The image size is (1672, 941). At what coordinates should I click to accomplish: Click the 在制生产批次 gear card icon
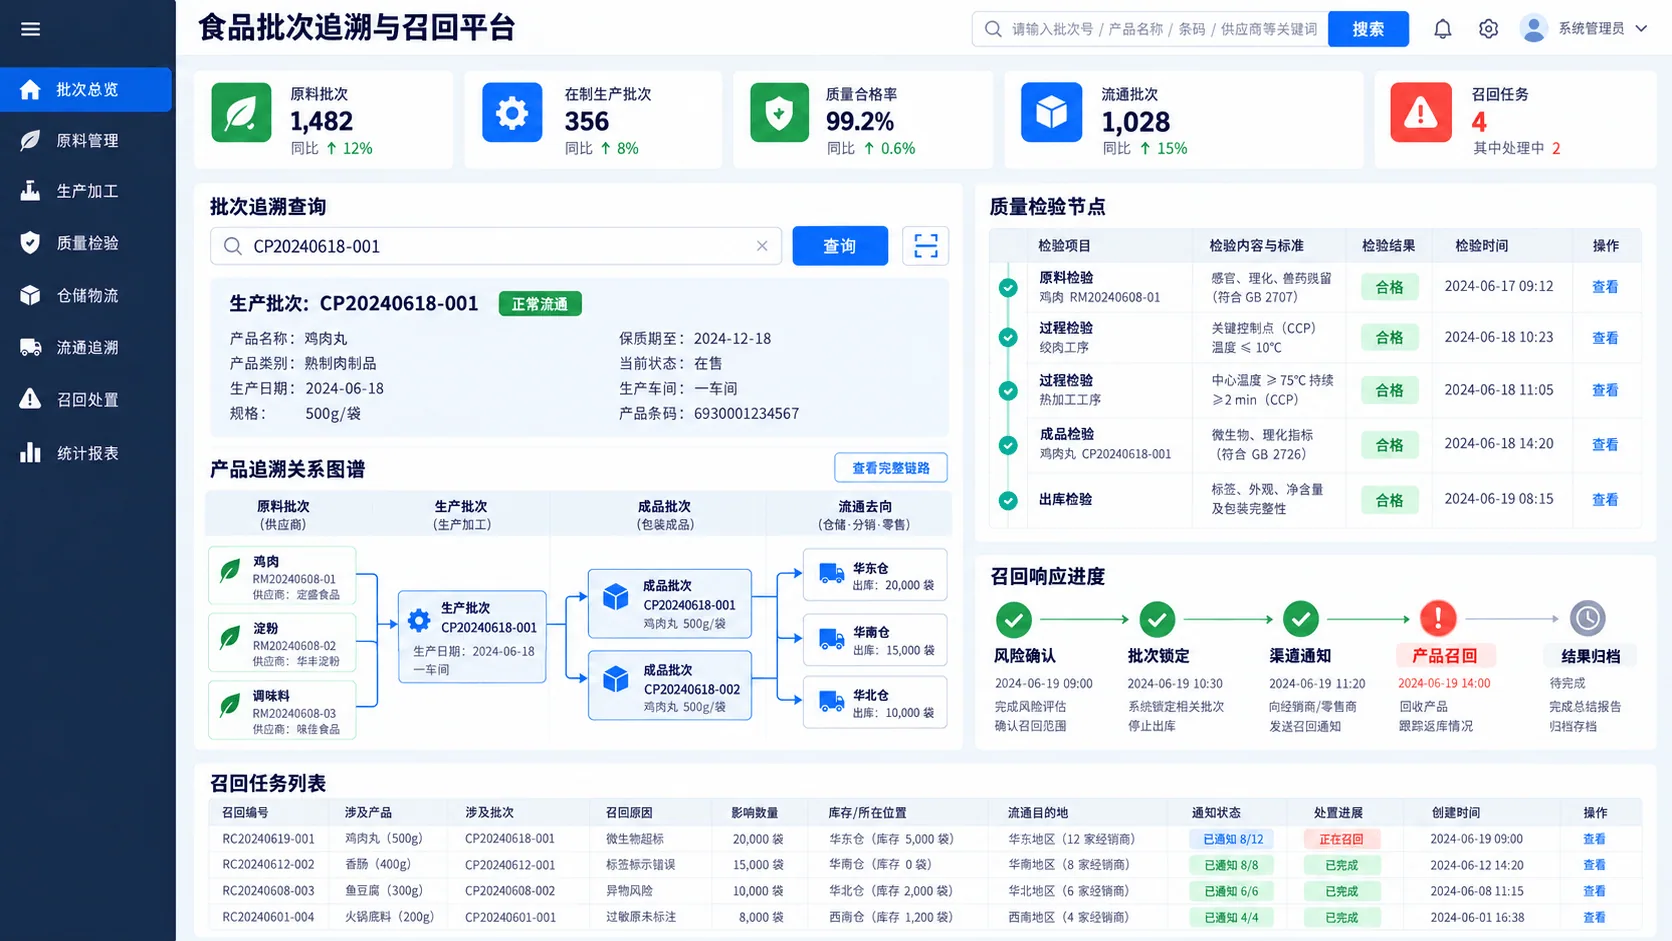click(512, 112)
